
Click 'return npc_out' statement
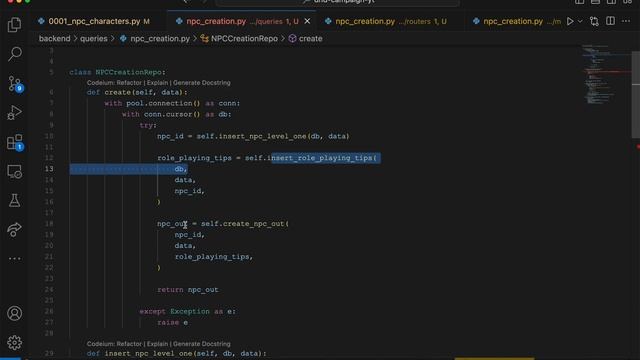pyautogui.click(x=188, y=290)
